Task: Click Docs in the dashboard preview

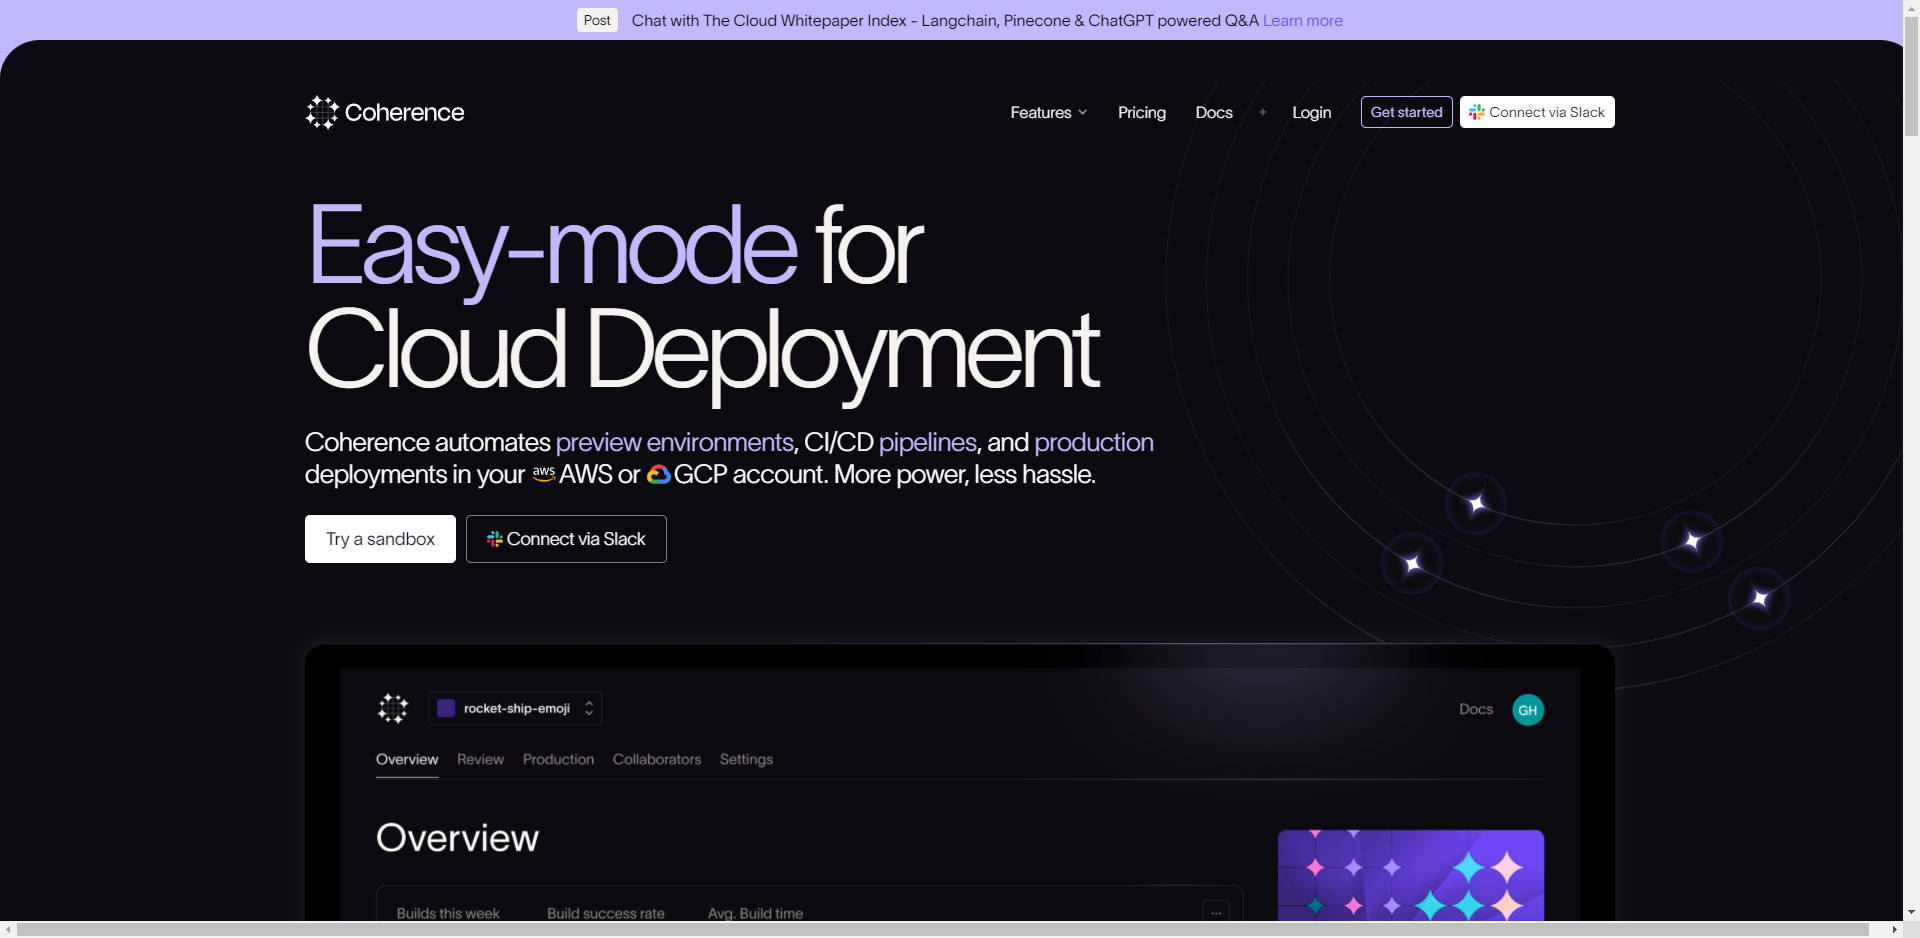Action: (x=1475, y=709)
